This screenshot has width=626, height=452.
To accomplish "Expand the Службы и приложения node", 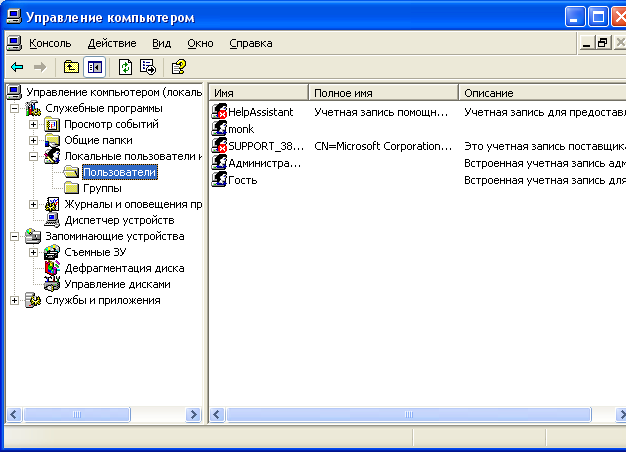I will (14, 300).
